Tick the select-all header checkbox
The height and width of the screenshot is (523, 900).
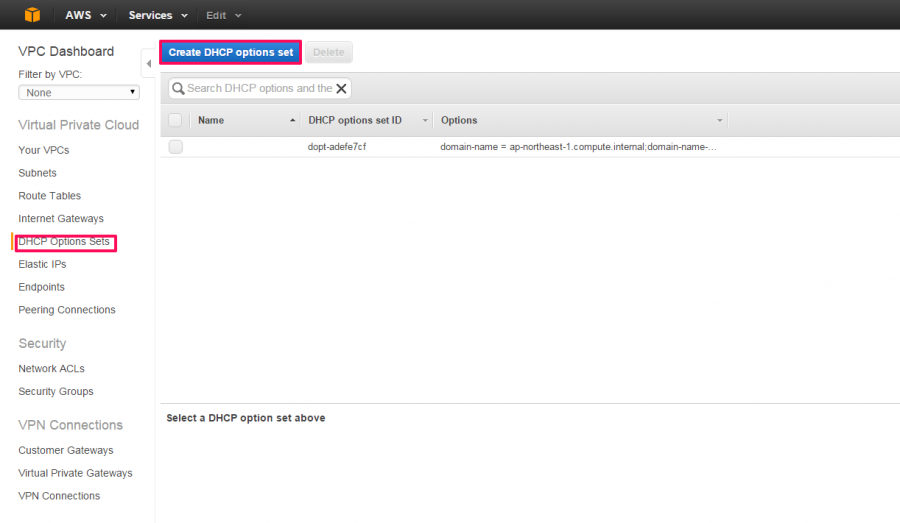click(175, 120)
